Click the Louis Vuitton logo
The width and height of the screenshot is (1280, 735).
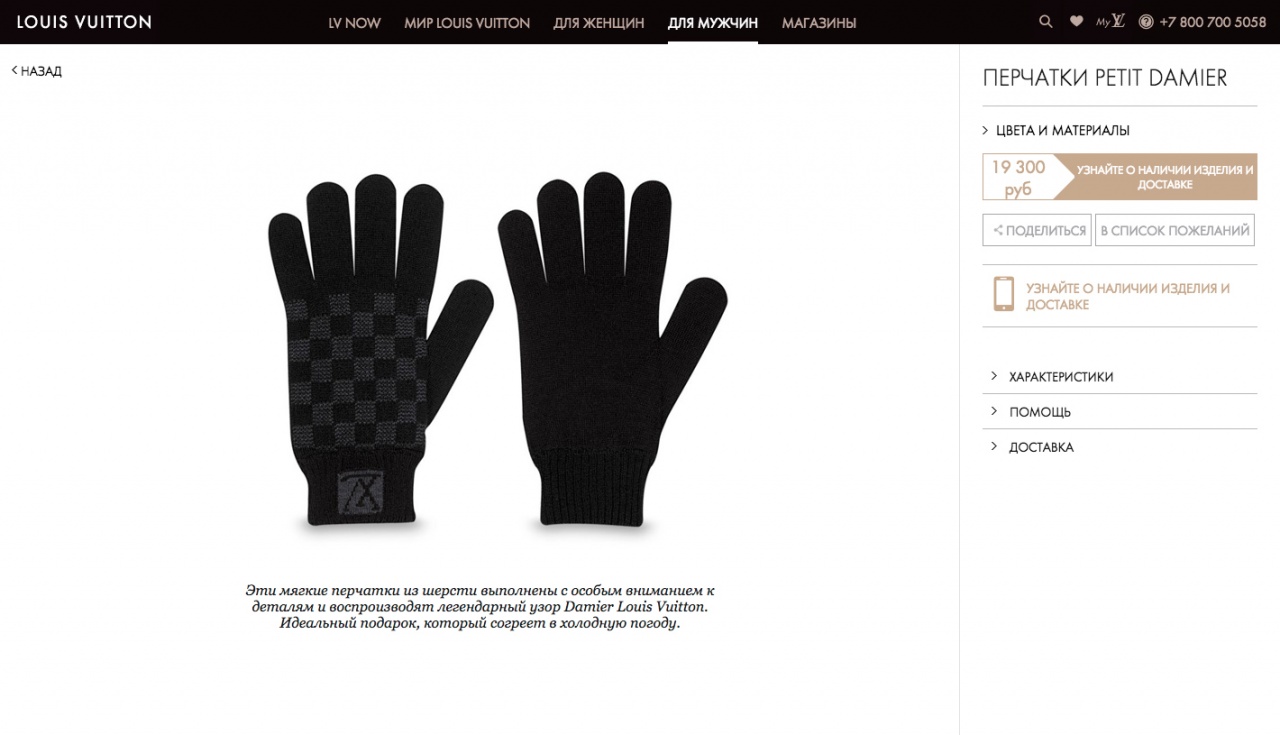pyautogui.click(x=84, y=21)
